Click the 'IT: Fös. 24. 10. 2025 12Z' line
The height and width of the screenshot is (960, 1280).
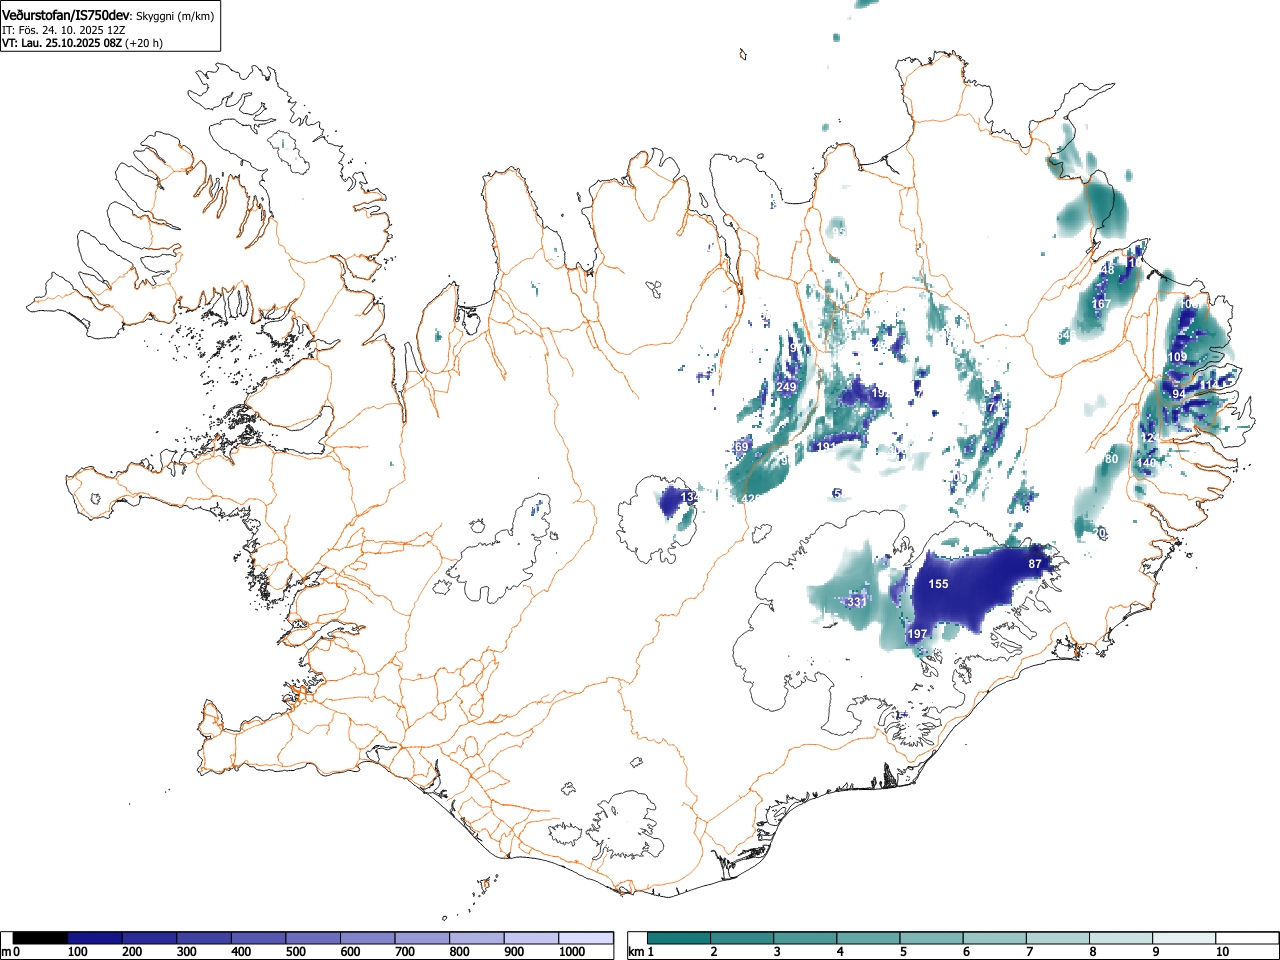point(64,30)
